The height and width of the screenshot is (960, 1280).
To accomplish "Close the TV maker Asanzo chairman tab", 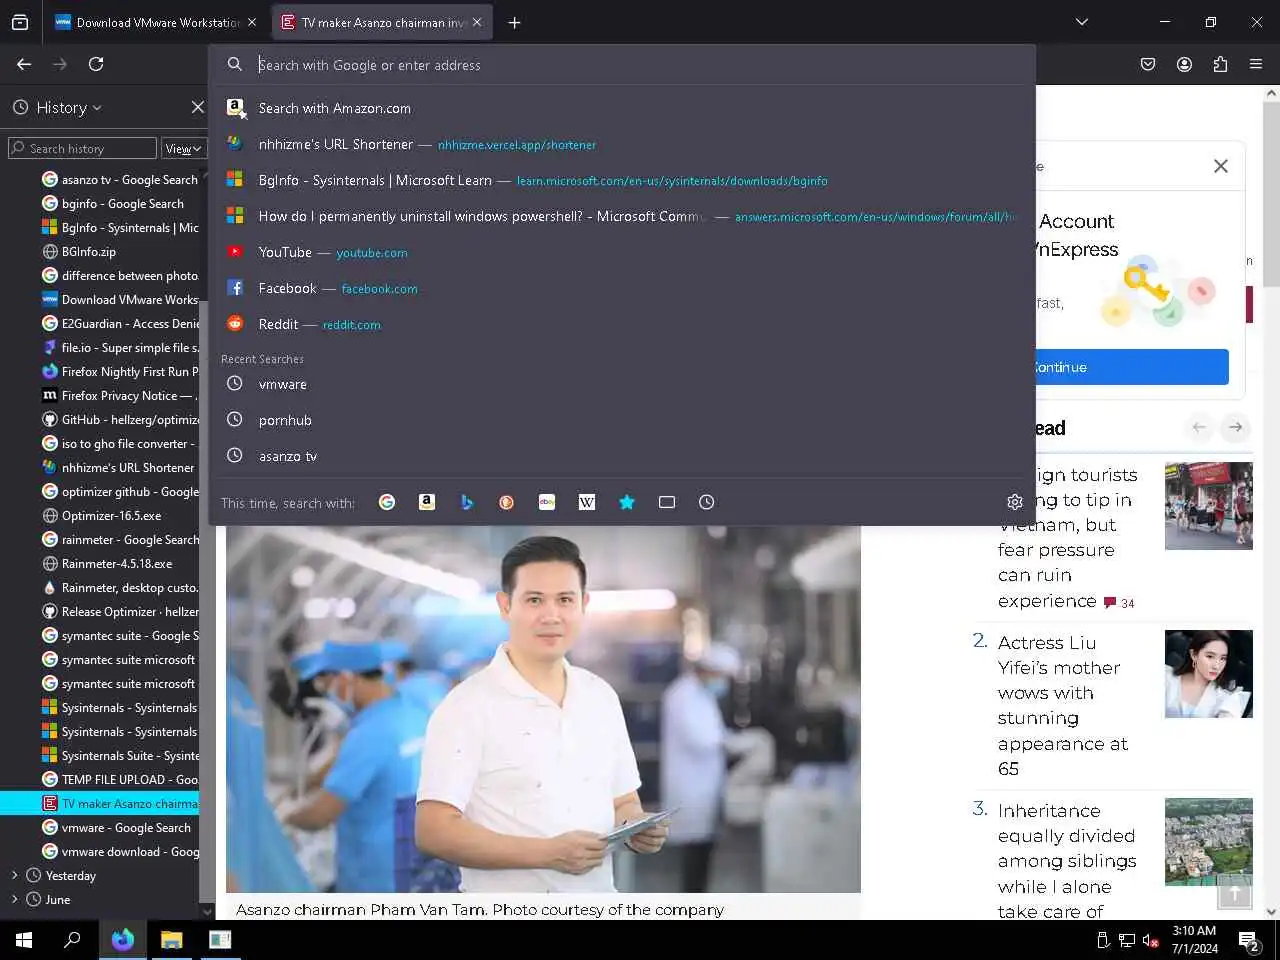I will 477,22.
